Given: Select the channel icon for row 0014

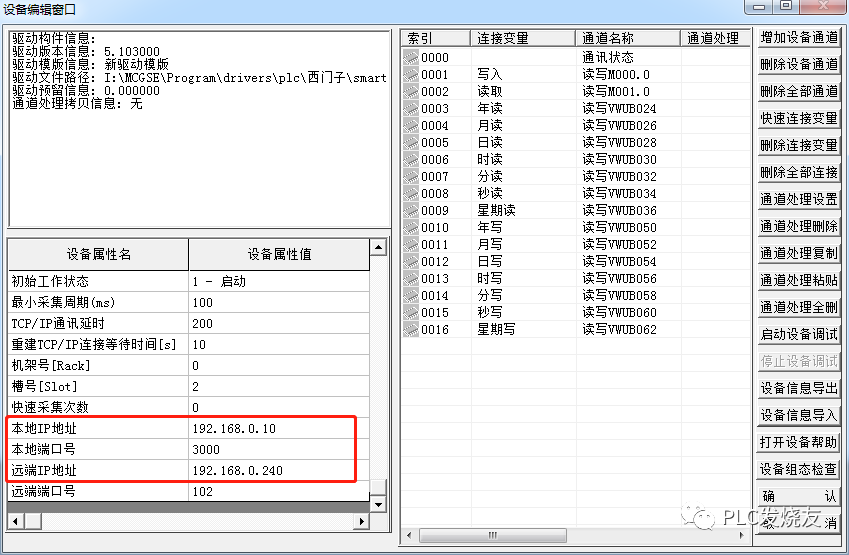Looking at the screenshot, I should coord(411,296).
